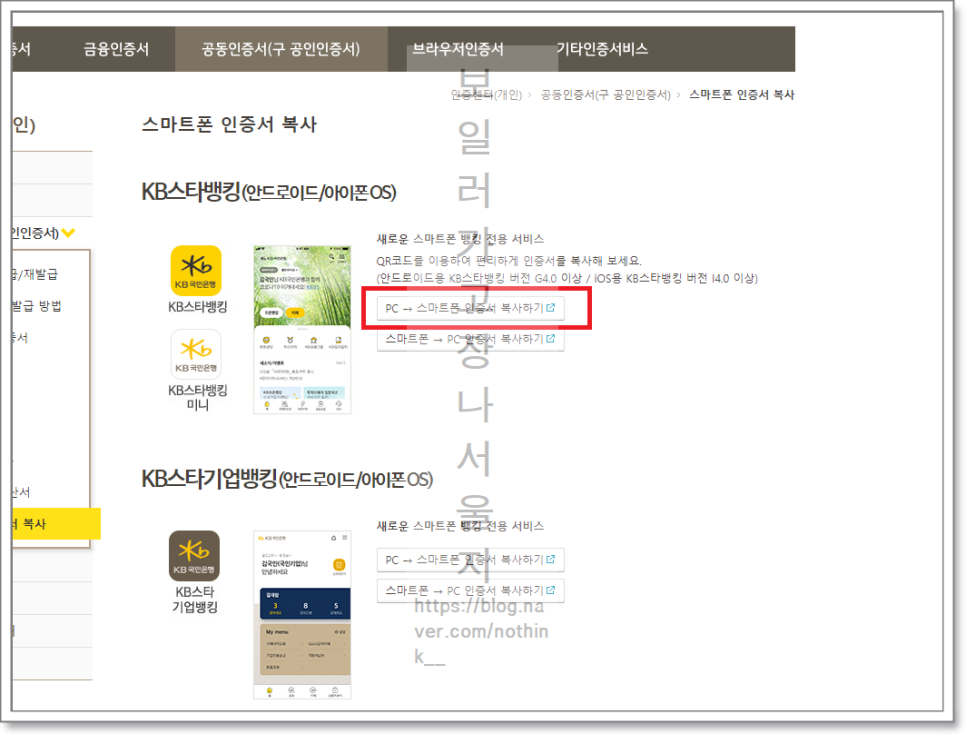Click KB스타기업뱅킹 PC → 스마트폰 인증서 복사하기 button

[x=470, y=560]
